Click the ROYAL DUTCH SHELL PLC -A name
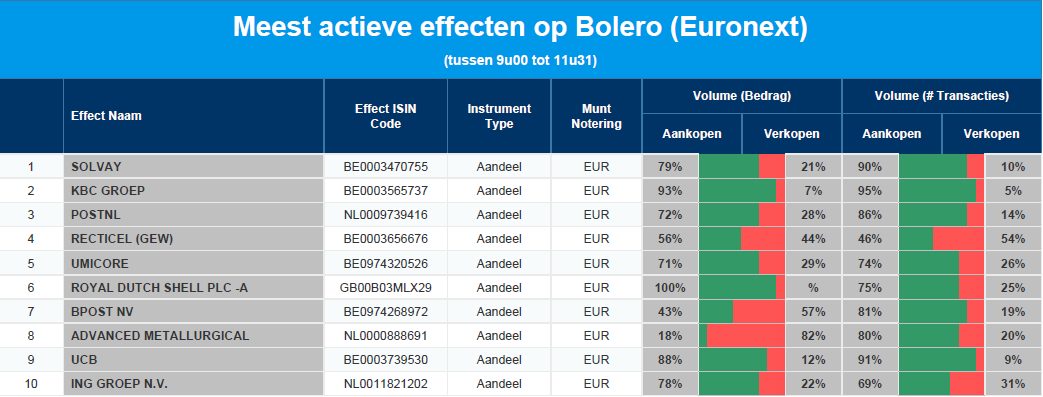 [x=155, y=287]
